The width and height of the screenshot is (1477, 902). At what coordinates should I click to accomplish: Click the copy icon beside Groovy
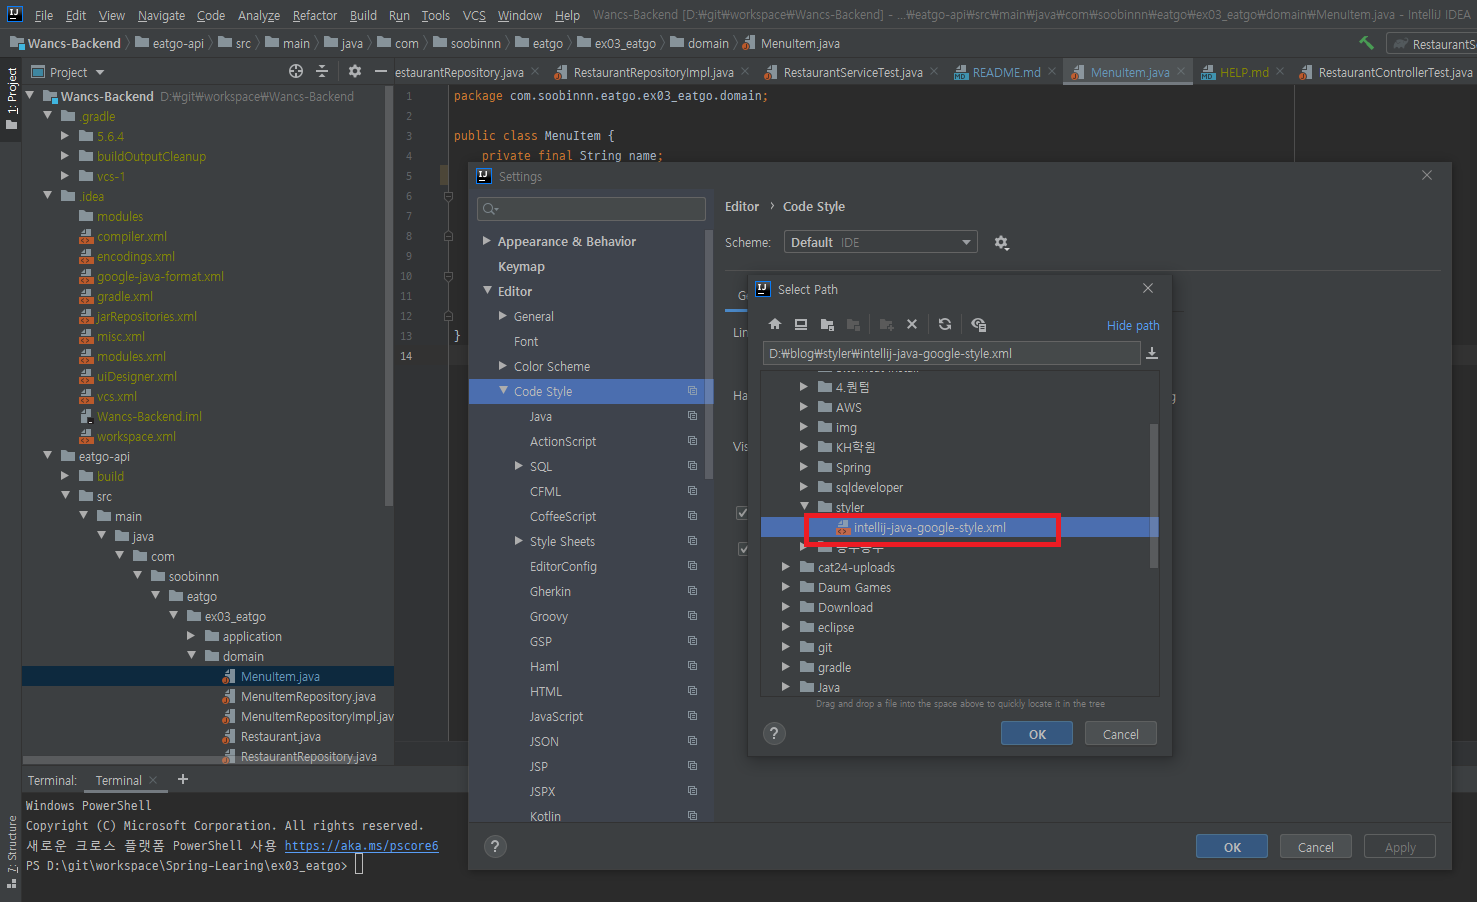click(x=692, y=616)
